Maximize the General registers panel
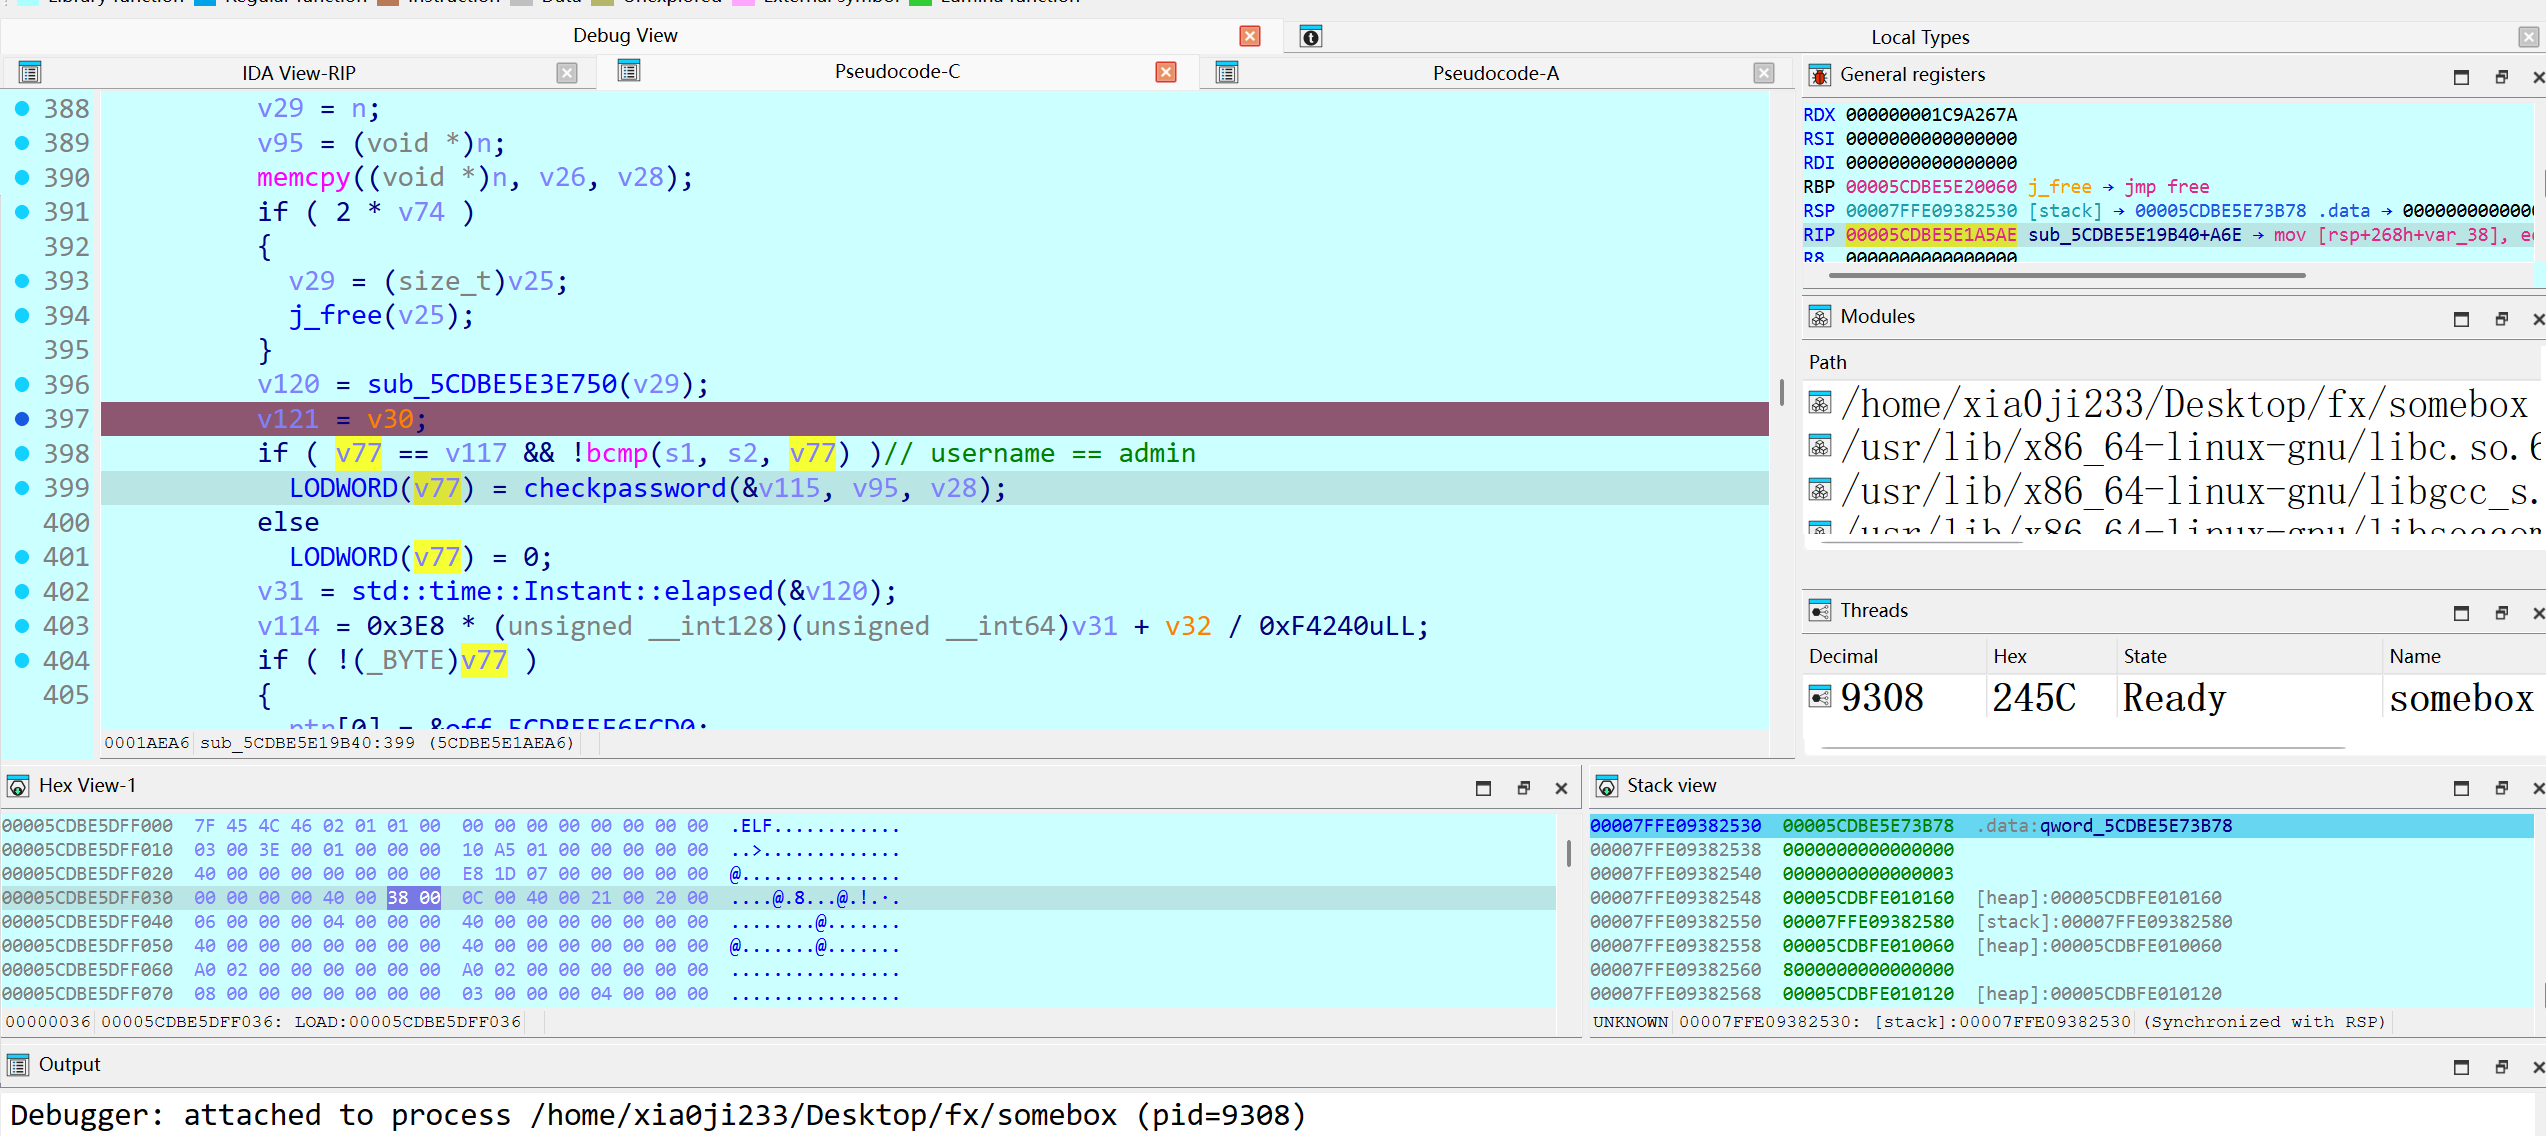The image size is (2546, 1136). point(2461,77)
